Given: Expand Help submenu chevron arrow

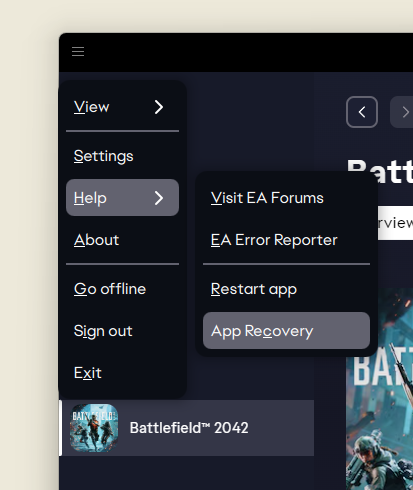Looking at the screenshot, I should coord(159,198).
